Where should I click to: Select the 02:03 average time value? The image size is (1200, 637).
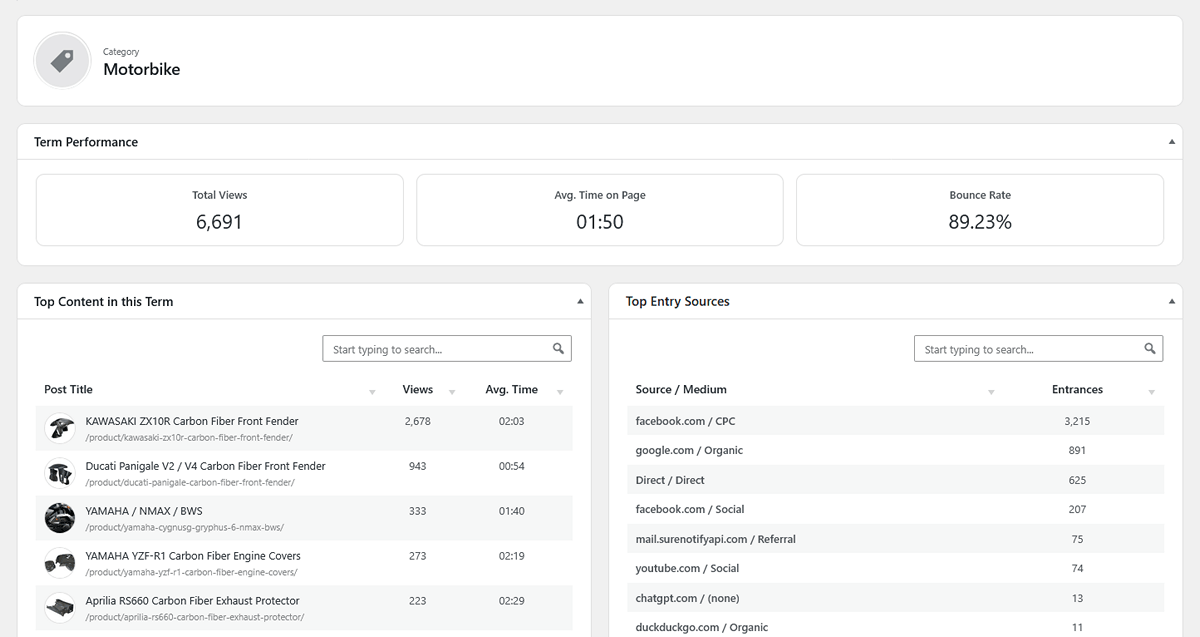pyautogui.click(x=511, y=421)
